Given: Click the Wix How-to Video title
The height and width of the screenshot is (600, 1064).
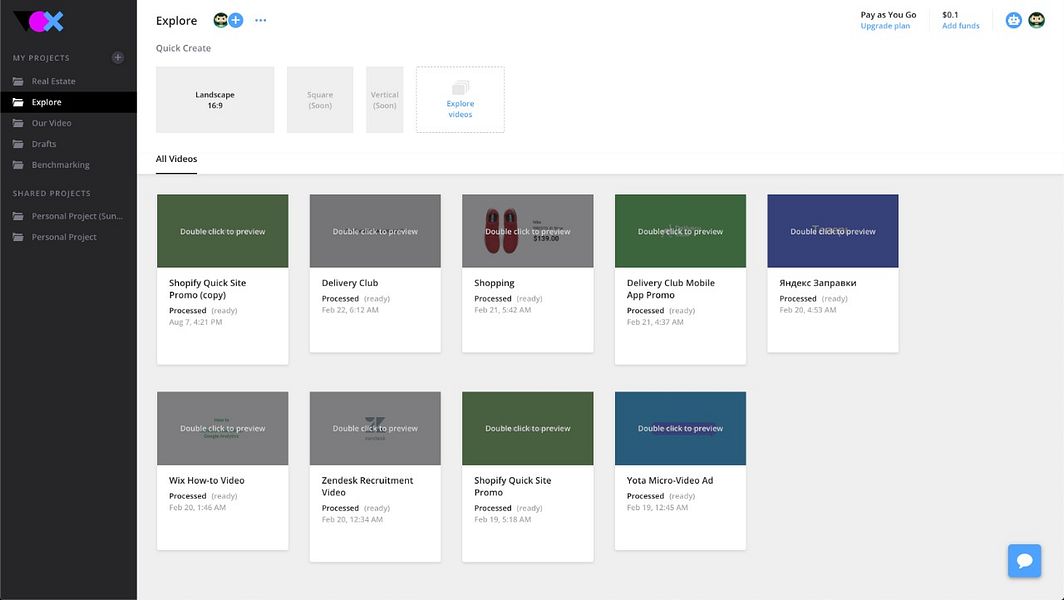Looking at the screenshot, I should (206, 481).
